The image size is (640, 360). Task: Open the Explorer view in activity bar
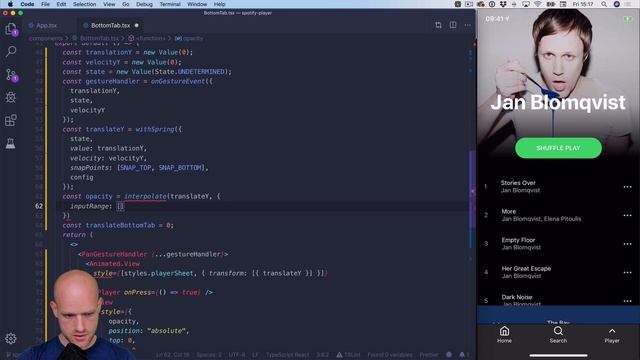click(x=11, y=29)
